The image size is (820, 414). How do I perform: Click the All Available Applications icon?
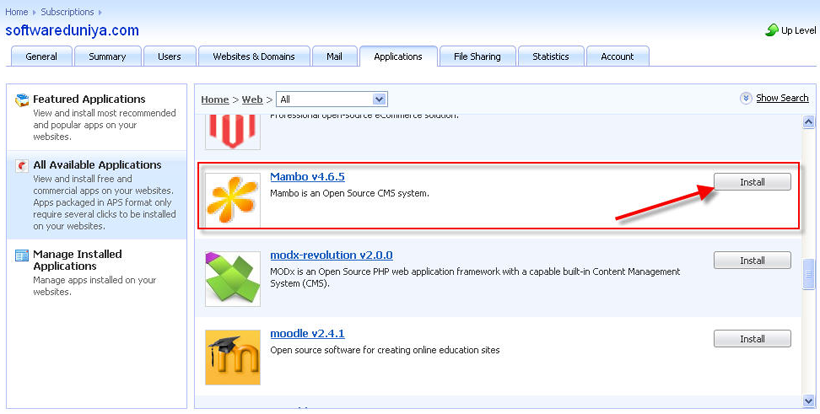22,165
